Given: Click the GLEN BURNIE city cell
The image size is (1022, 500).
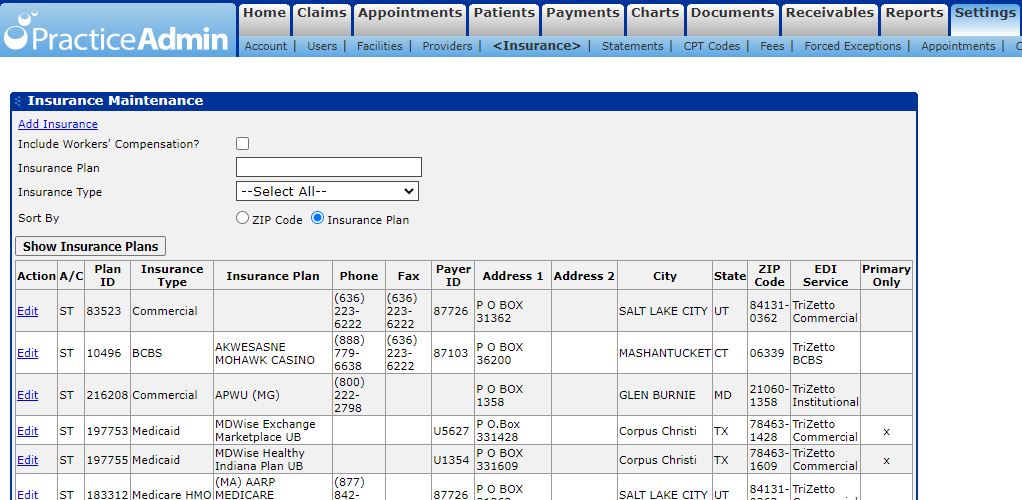Looking at the screenshot, I should tap(665, 395).
